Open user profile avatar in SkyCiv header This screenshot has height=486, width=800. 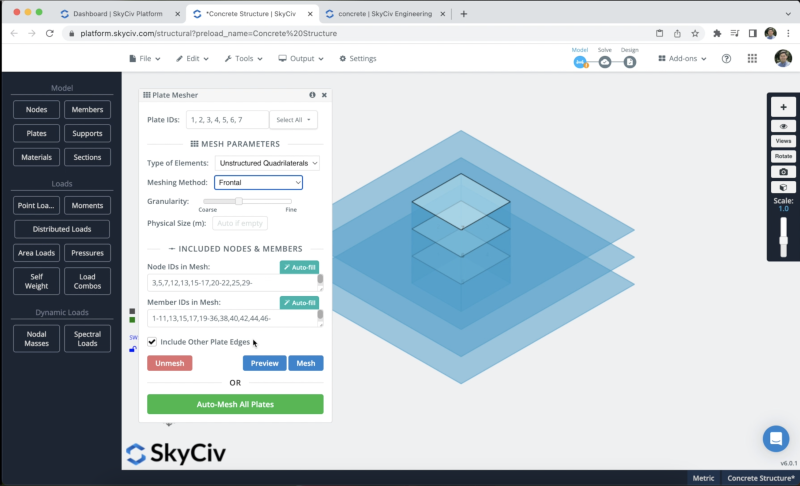click(x=783, y=58)
